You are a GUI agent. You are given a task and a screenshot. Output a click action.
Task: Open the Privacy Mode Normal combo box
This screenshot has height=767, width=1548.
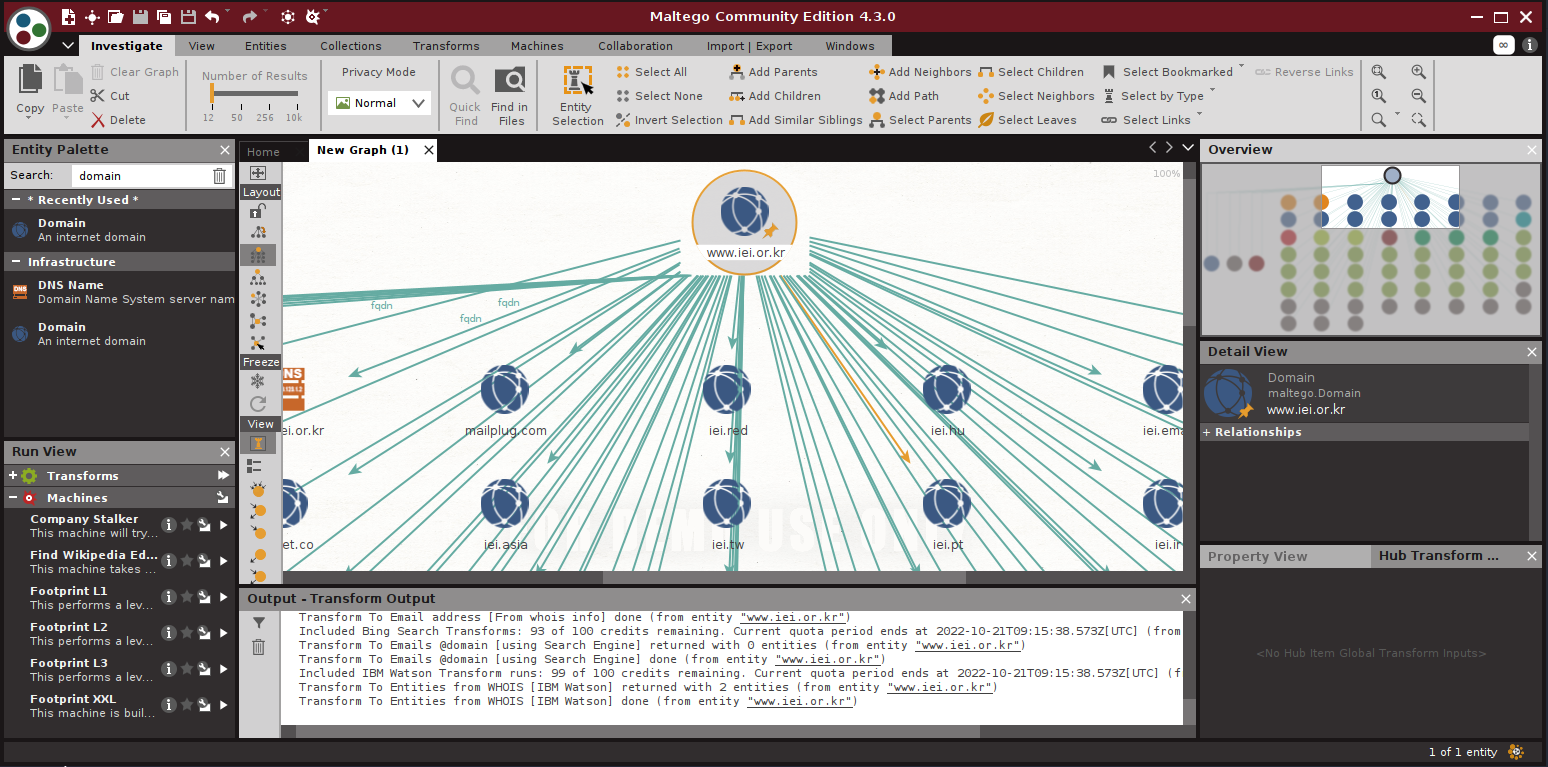tap(379, 103)
